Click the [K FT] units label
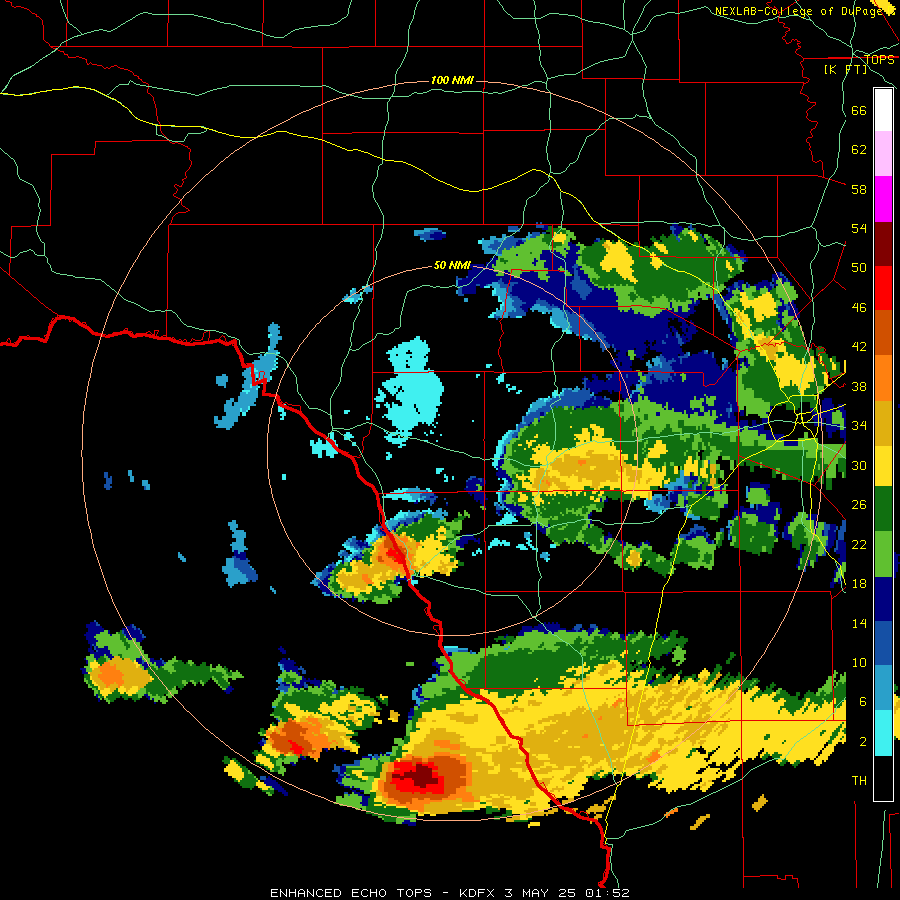The width and height of the screenshot is (900, 900). tap(845, 69)
